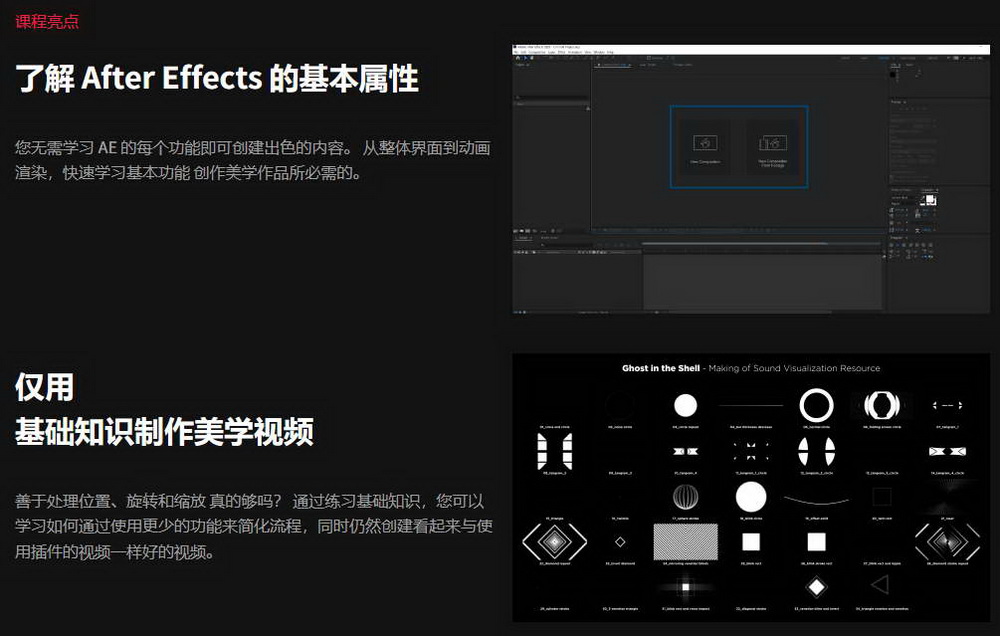The height and width of the screenshot is (636, 1000).
Task: Click the white diamond with outline border
Action: tap(816, 587)
